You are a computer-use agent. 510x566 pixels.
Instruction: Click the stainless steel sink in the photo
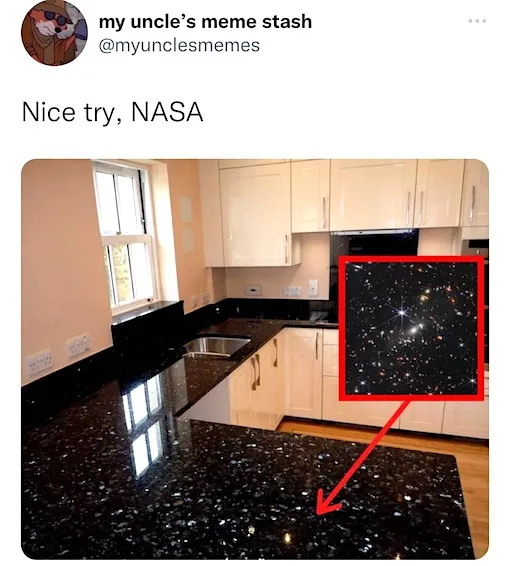point(215,347)
